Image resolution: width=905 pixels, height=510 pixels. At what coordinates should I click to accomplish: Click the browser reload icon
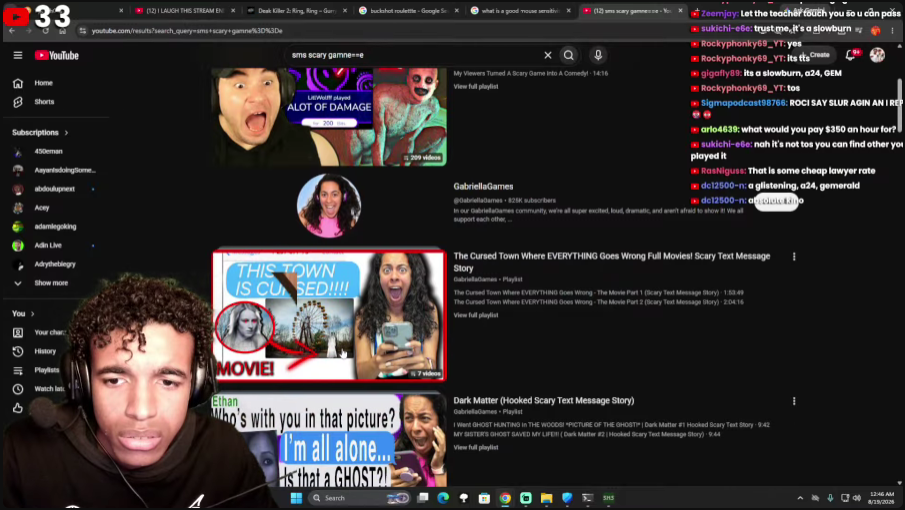click(x=46, y=31)
